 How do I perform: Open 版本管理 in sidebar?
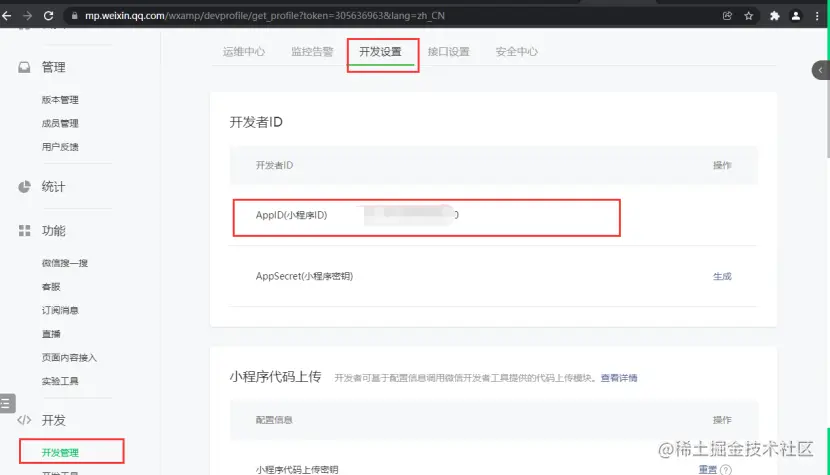click(x=60, y=100)
